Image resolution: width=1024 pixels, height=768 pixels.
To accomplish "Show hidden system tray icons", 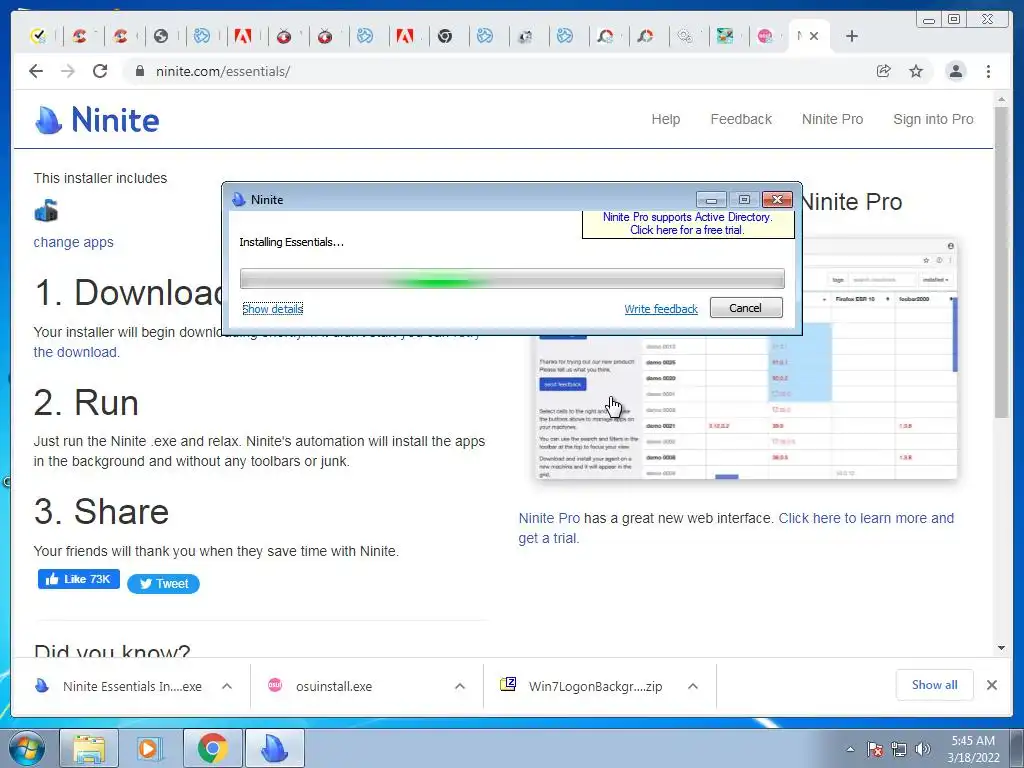I will 850,749.
